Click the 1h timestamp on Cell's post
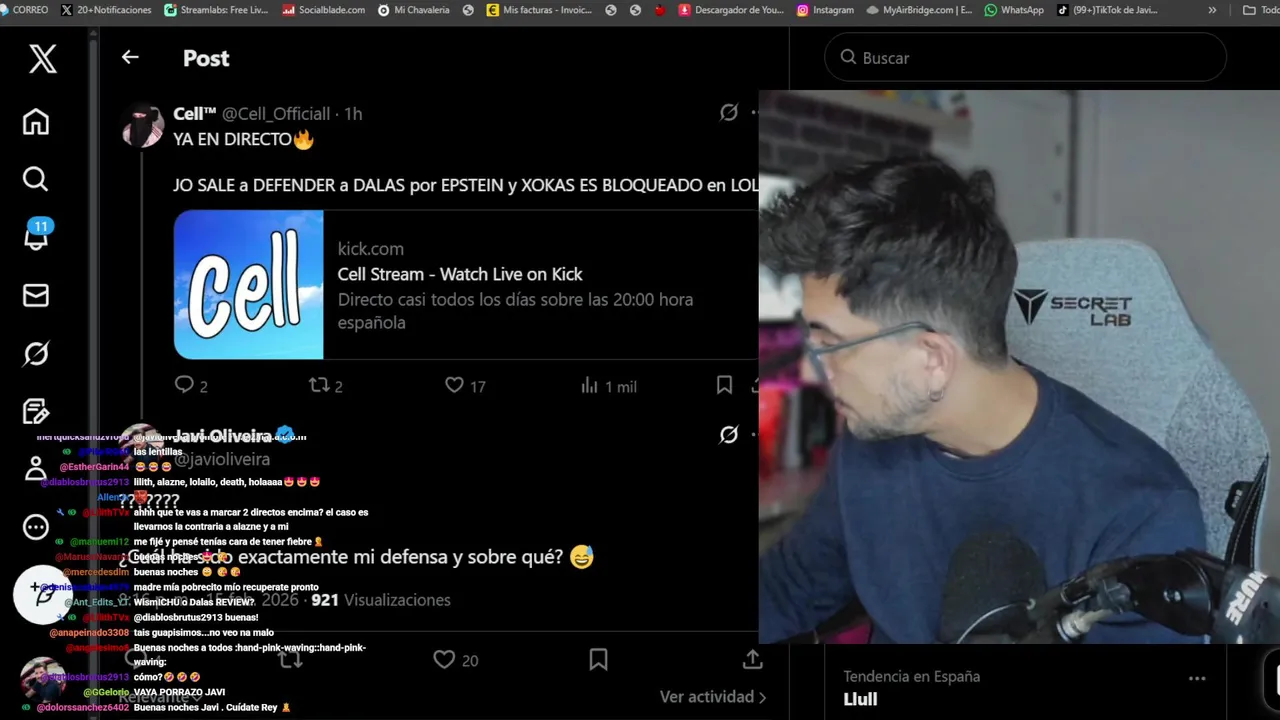The width and height of the screenshot is (1280, 720). (353, 114)
